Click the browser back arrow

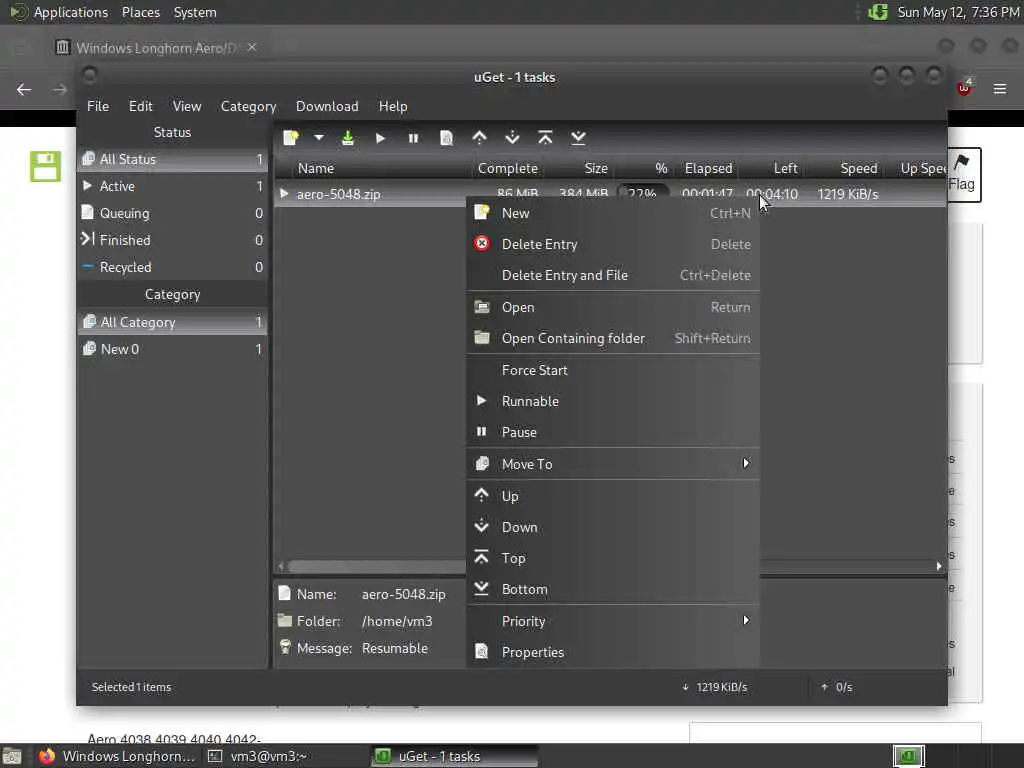tap(24, 89)
